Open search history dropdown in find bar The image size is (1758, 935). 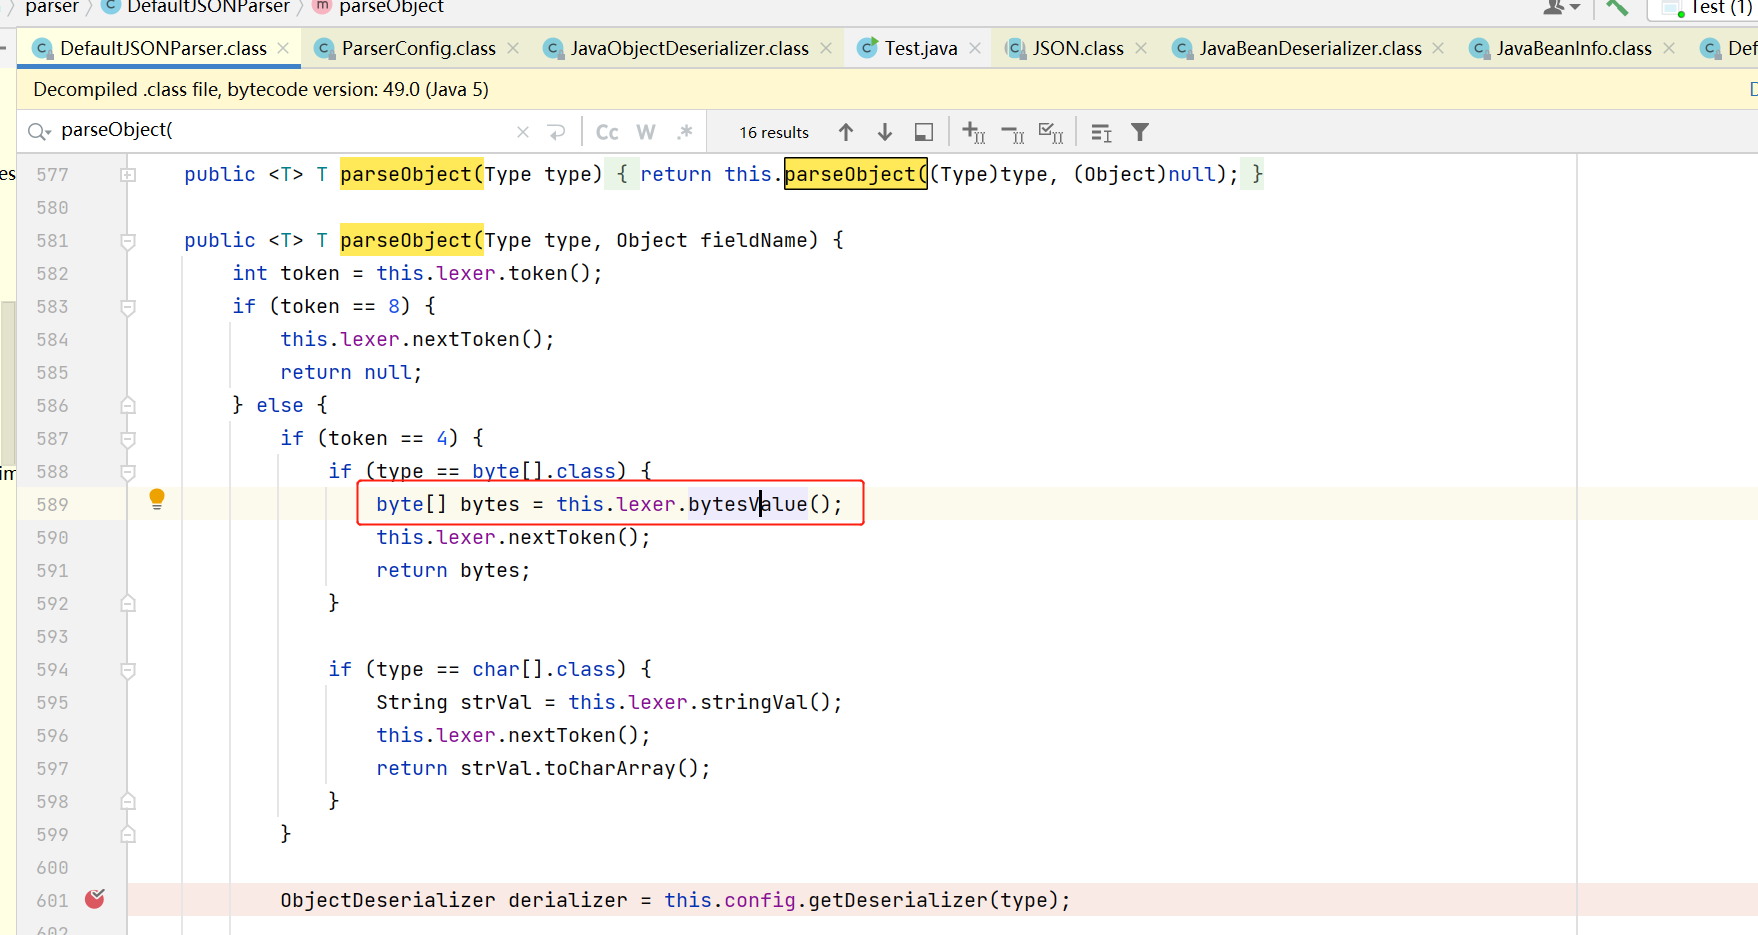39,131
